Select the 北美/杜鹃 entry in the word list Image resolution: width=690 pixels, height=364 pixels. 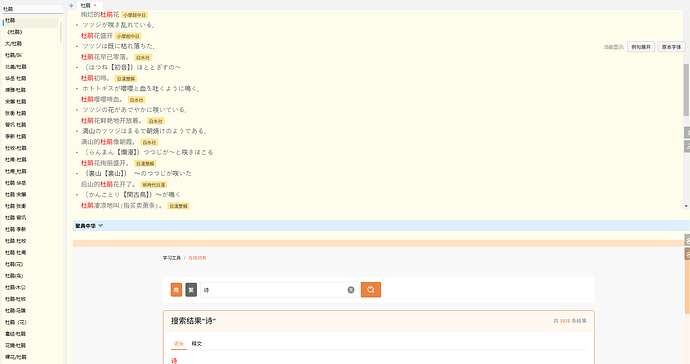click(16, 67)
